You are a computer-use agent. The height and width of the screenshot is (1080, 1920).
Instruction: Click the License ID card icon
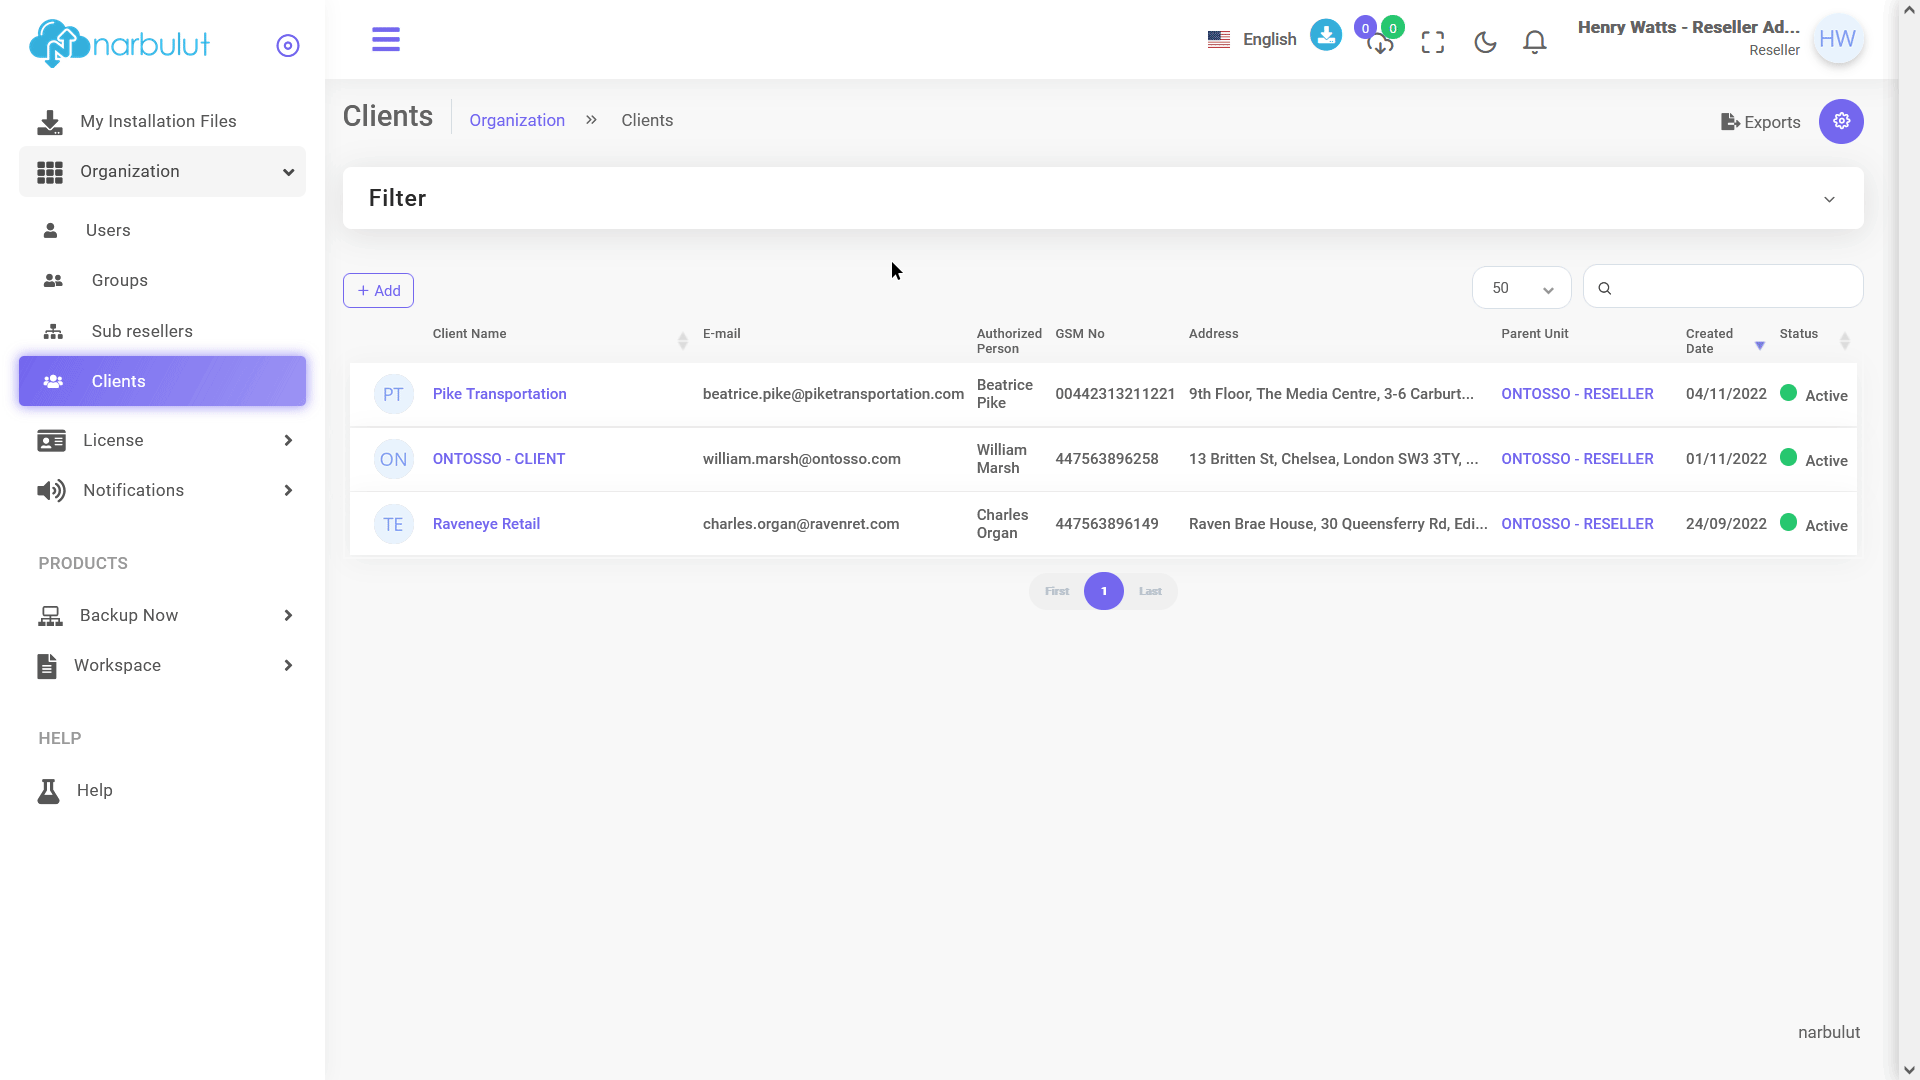[51, 441]
